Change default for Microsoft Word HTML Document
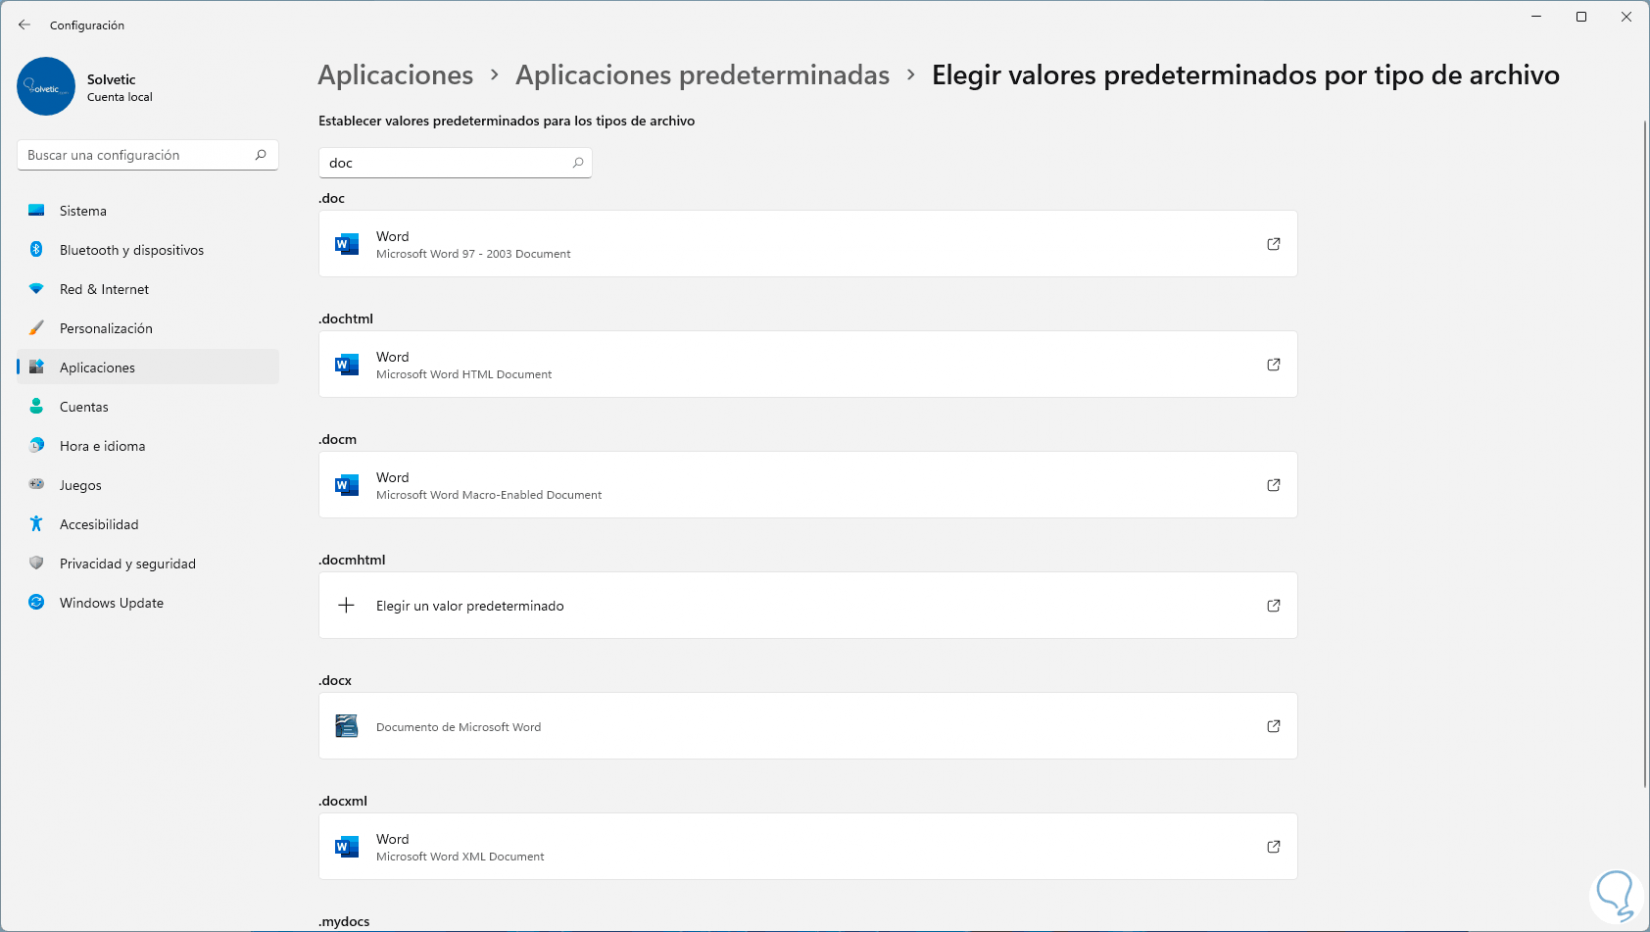 point(808,365)
